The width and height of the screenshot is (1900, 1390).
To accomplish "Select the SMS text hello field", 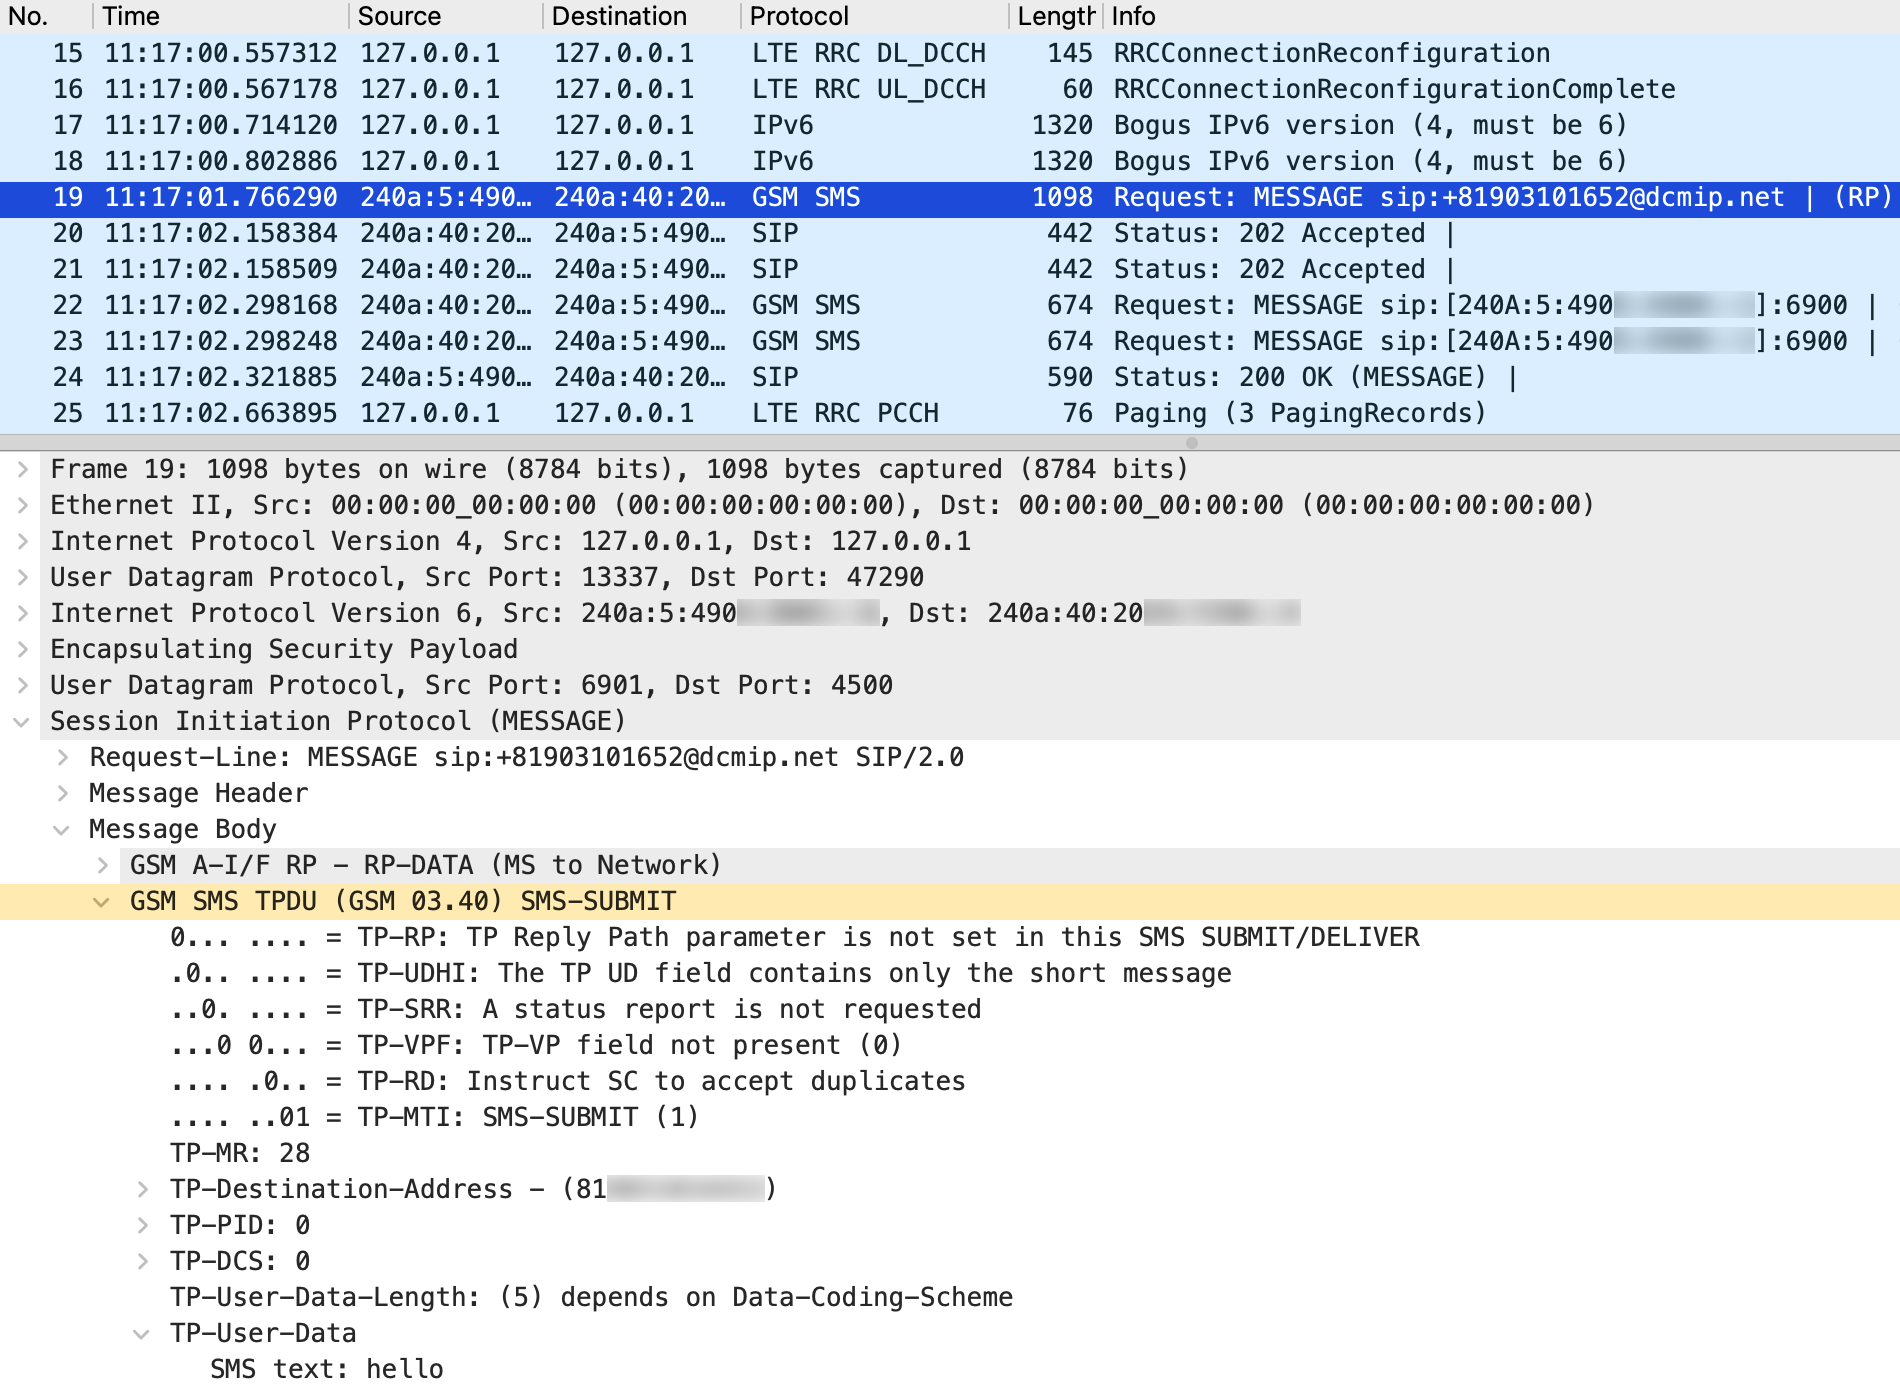I will 326,1369.
